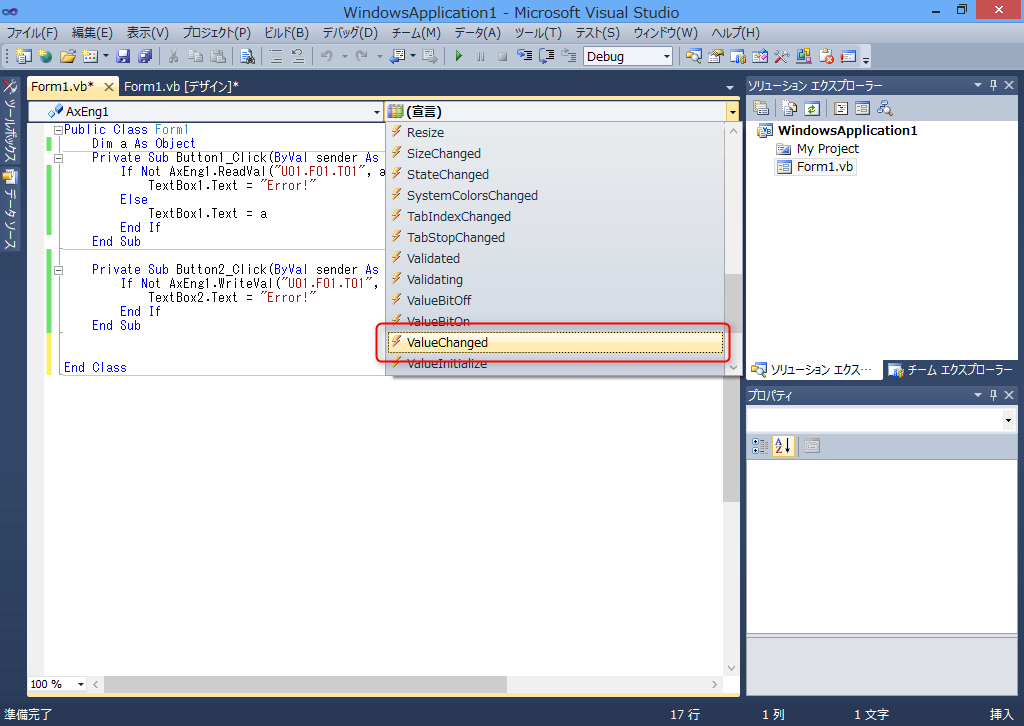This screenshot has height=726, width=1024.
Task: Click the Alphabetical sort button in Properties panel
Action: 782,447
